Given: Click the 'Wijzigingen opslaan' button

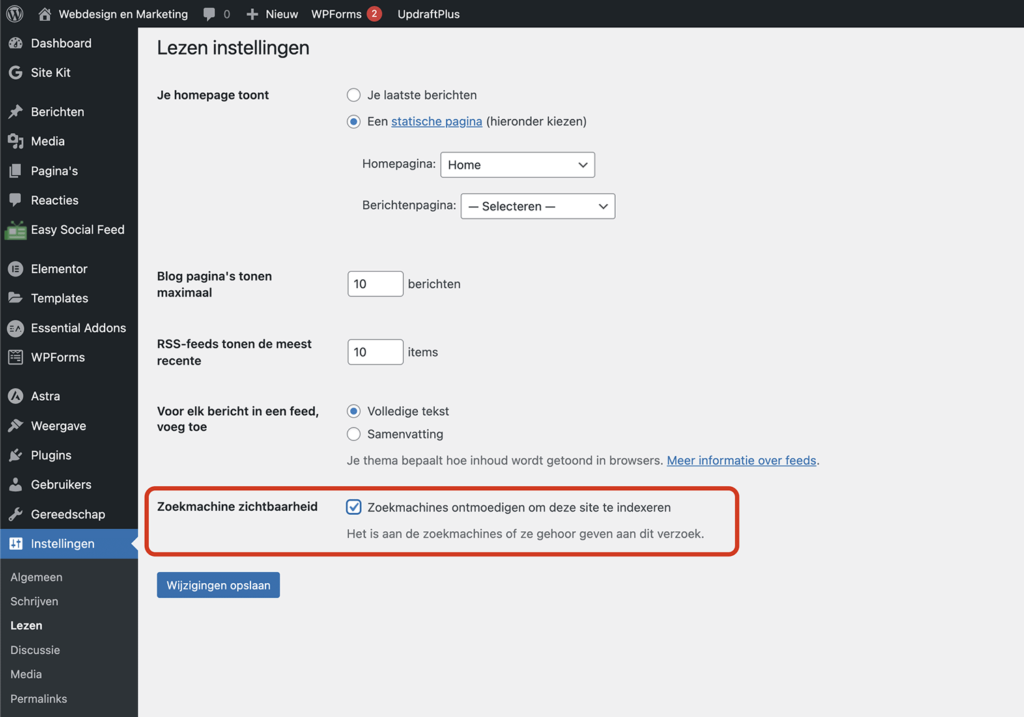Looking at the screenshot, I should pyautogui.click(x=218, y=585).
